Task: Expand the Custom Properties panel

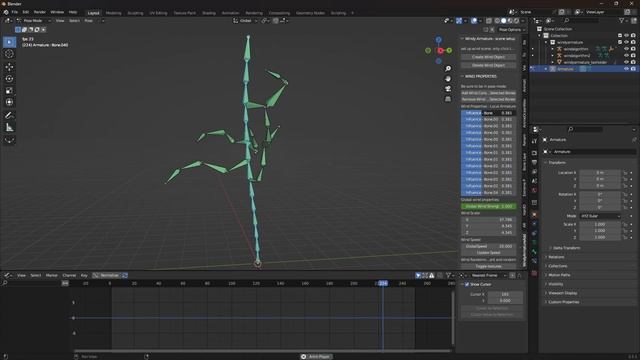Action: pos(563,302)
